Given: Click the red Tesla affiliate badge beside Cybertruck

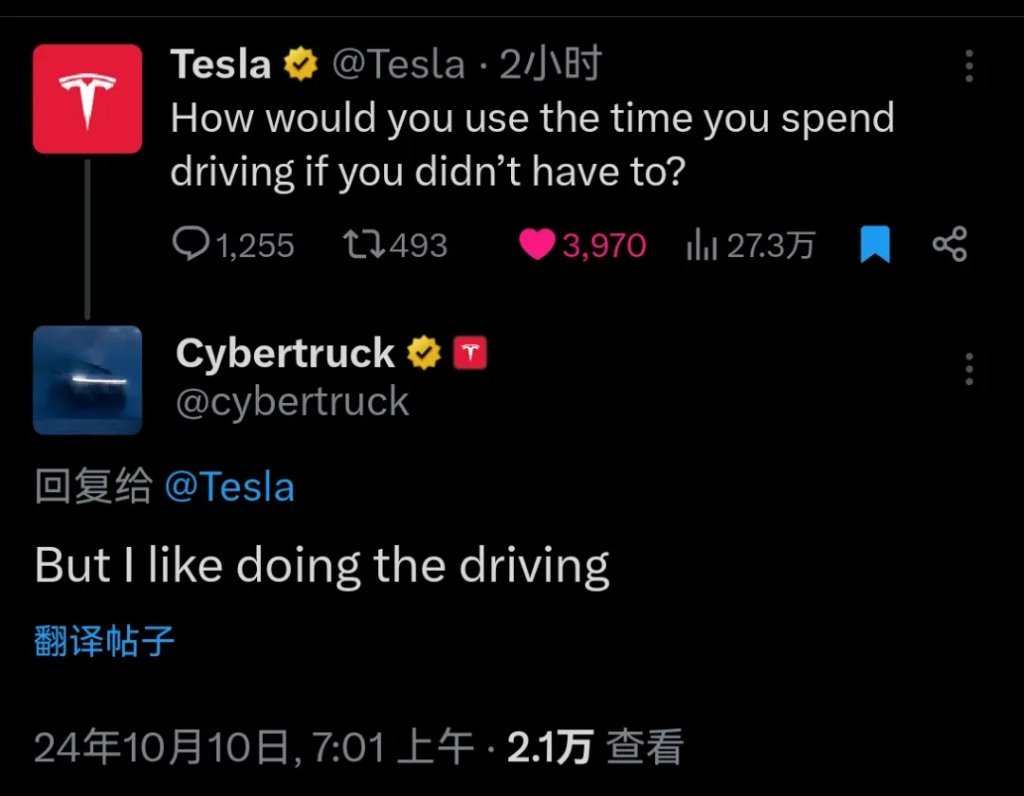Looking at the screenshot, I should (471, 353).
